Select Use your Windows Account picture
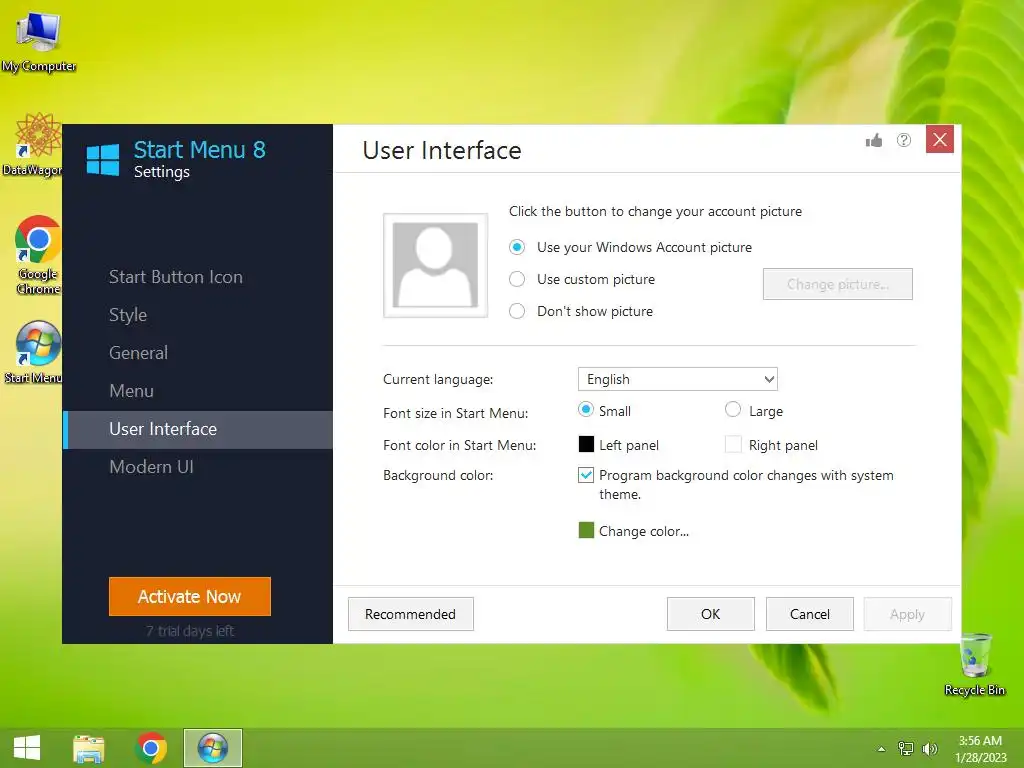The height and width of the screenshot is (768, 1024). [x=630, y=247]
